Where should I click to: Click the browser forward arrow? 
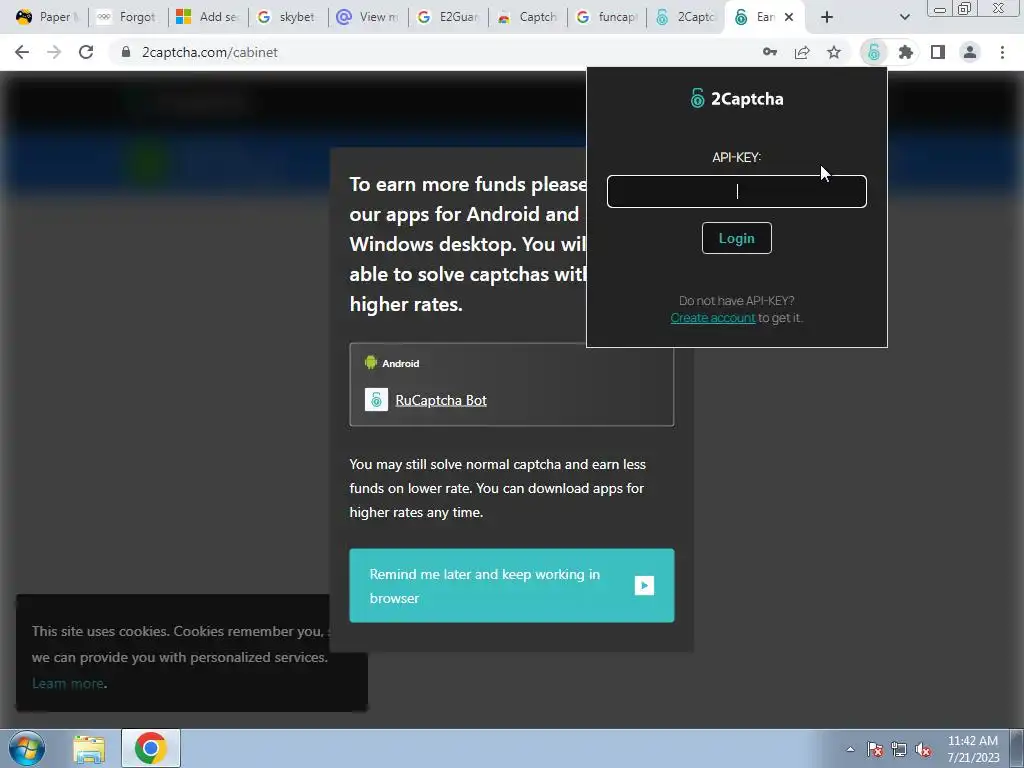click(x=54, y=52)
